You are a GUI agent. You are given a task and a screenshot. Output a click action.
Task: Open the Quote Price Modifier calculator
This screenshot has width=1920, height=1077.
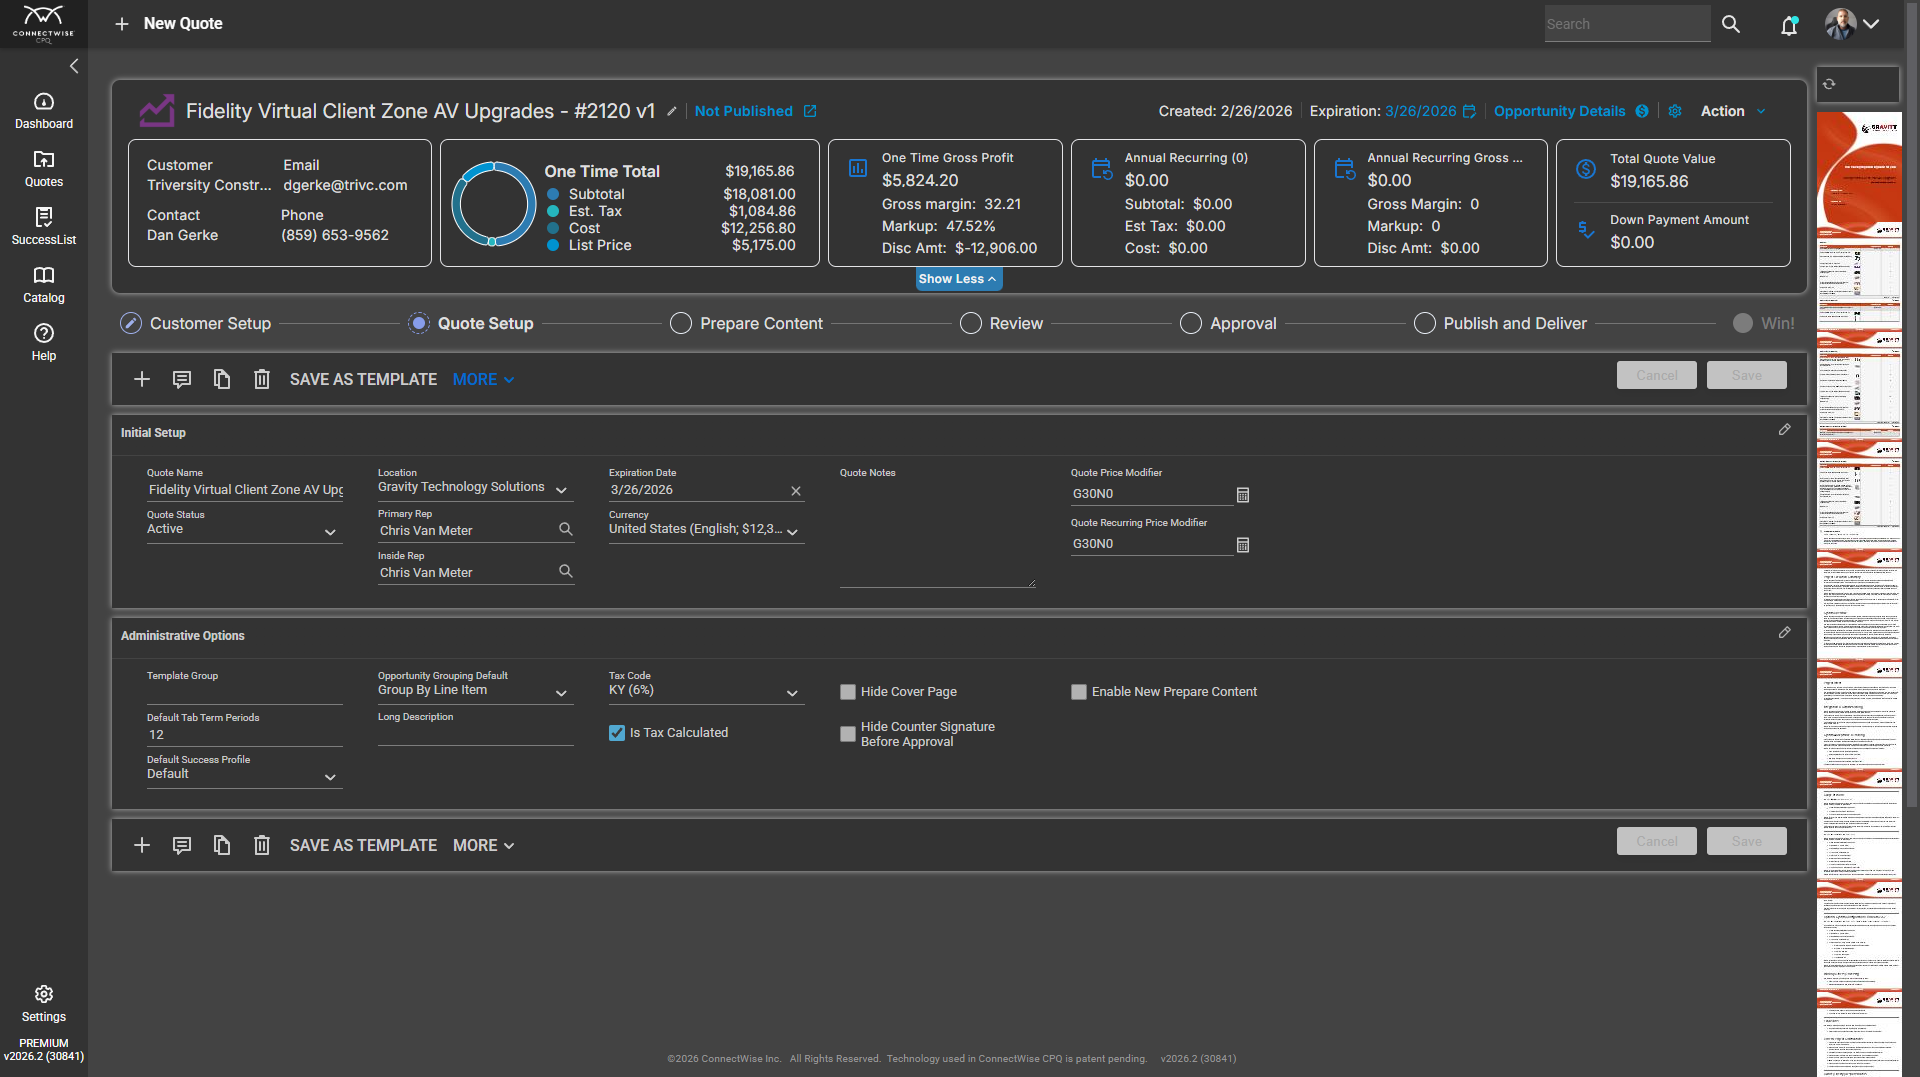[x=1242, y=495]
